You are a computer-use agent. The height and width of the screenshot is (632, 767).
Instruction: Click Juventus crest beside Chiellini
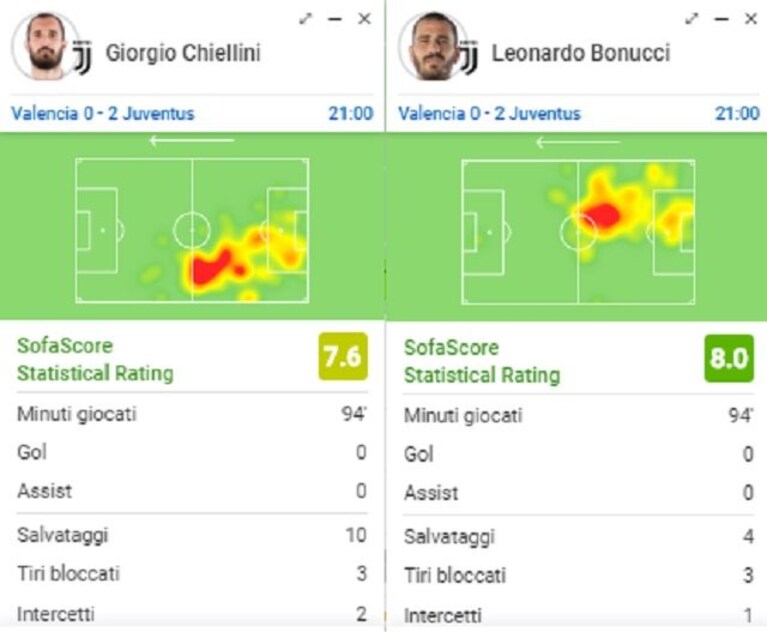(x=82, y=58)
